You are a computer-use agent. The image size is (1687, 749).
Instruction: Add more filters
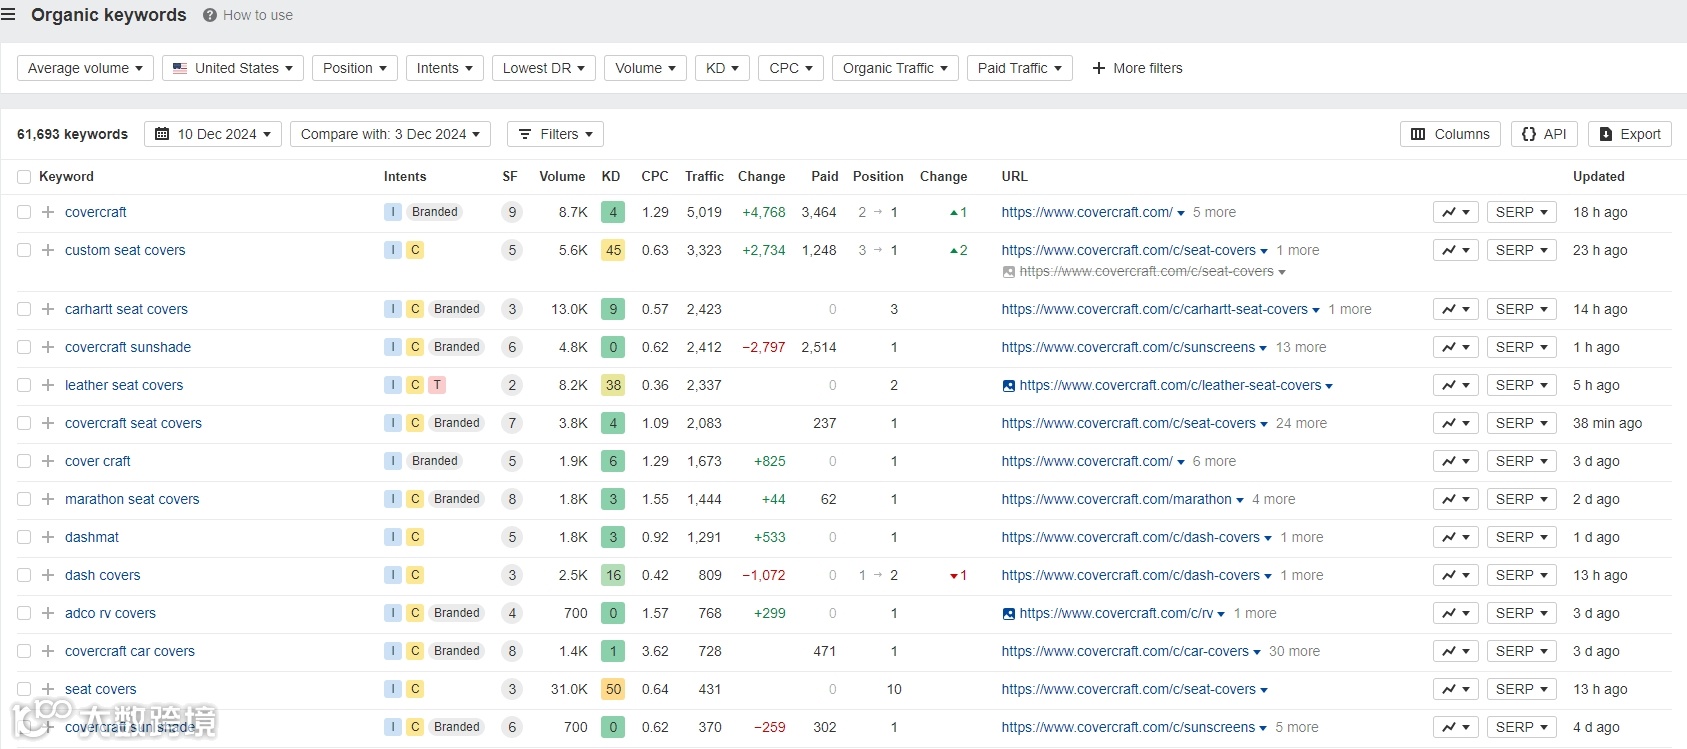point(1137,68)
